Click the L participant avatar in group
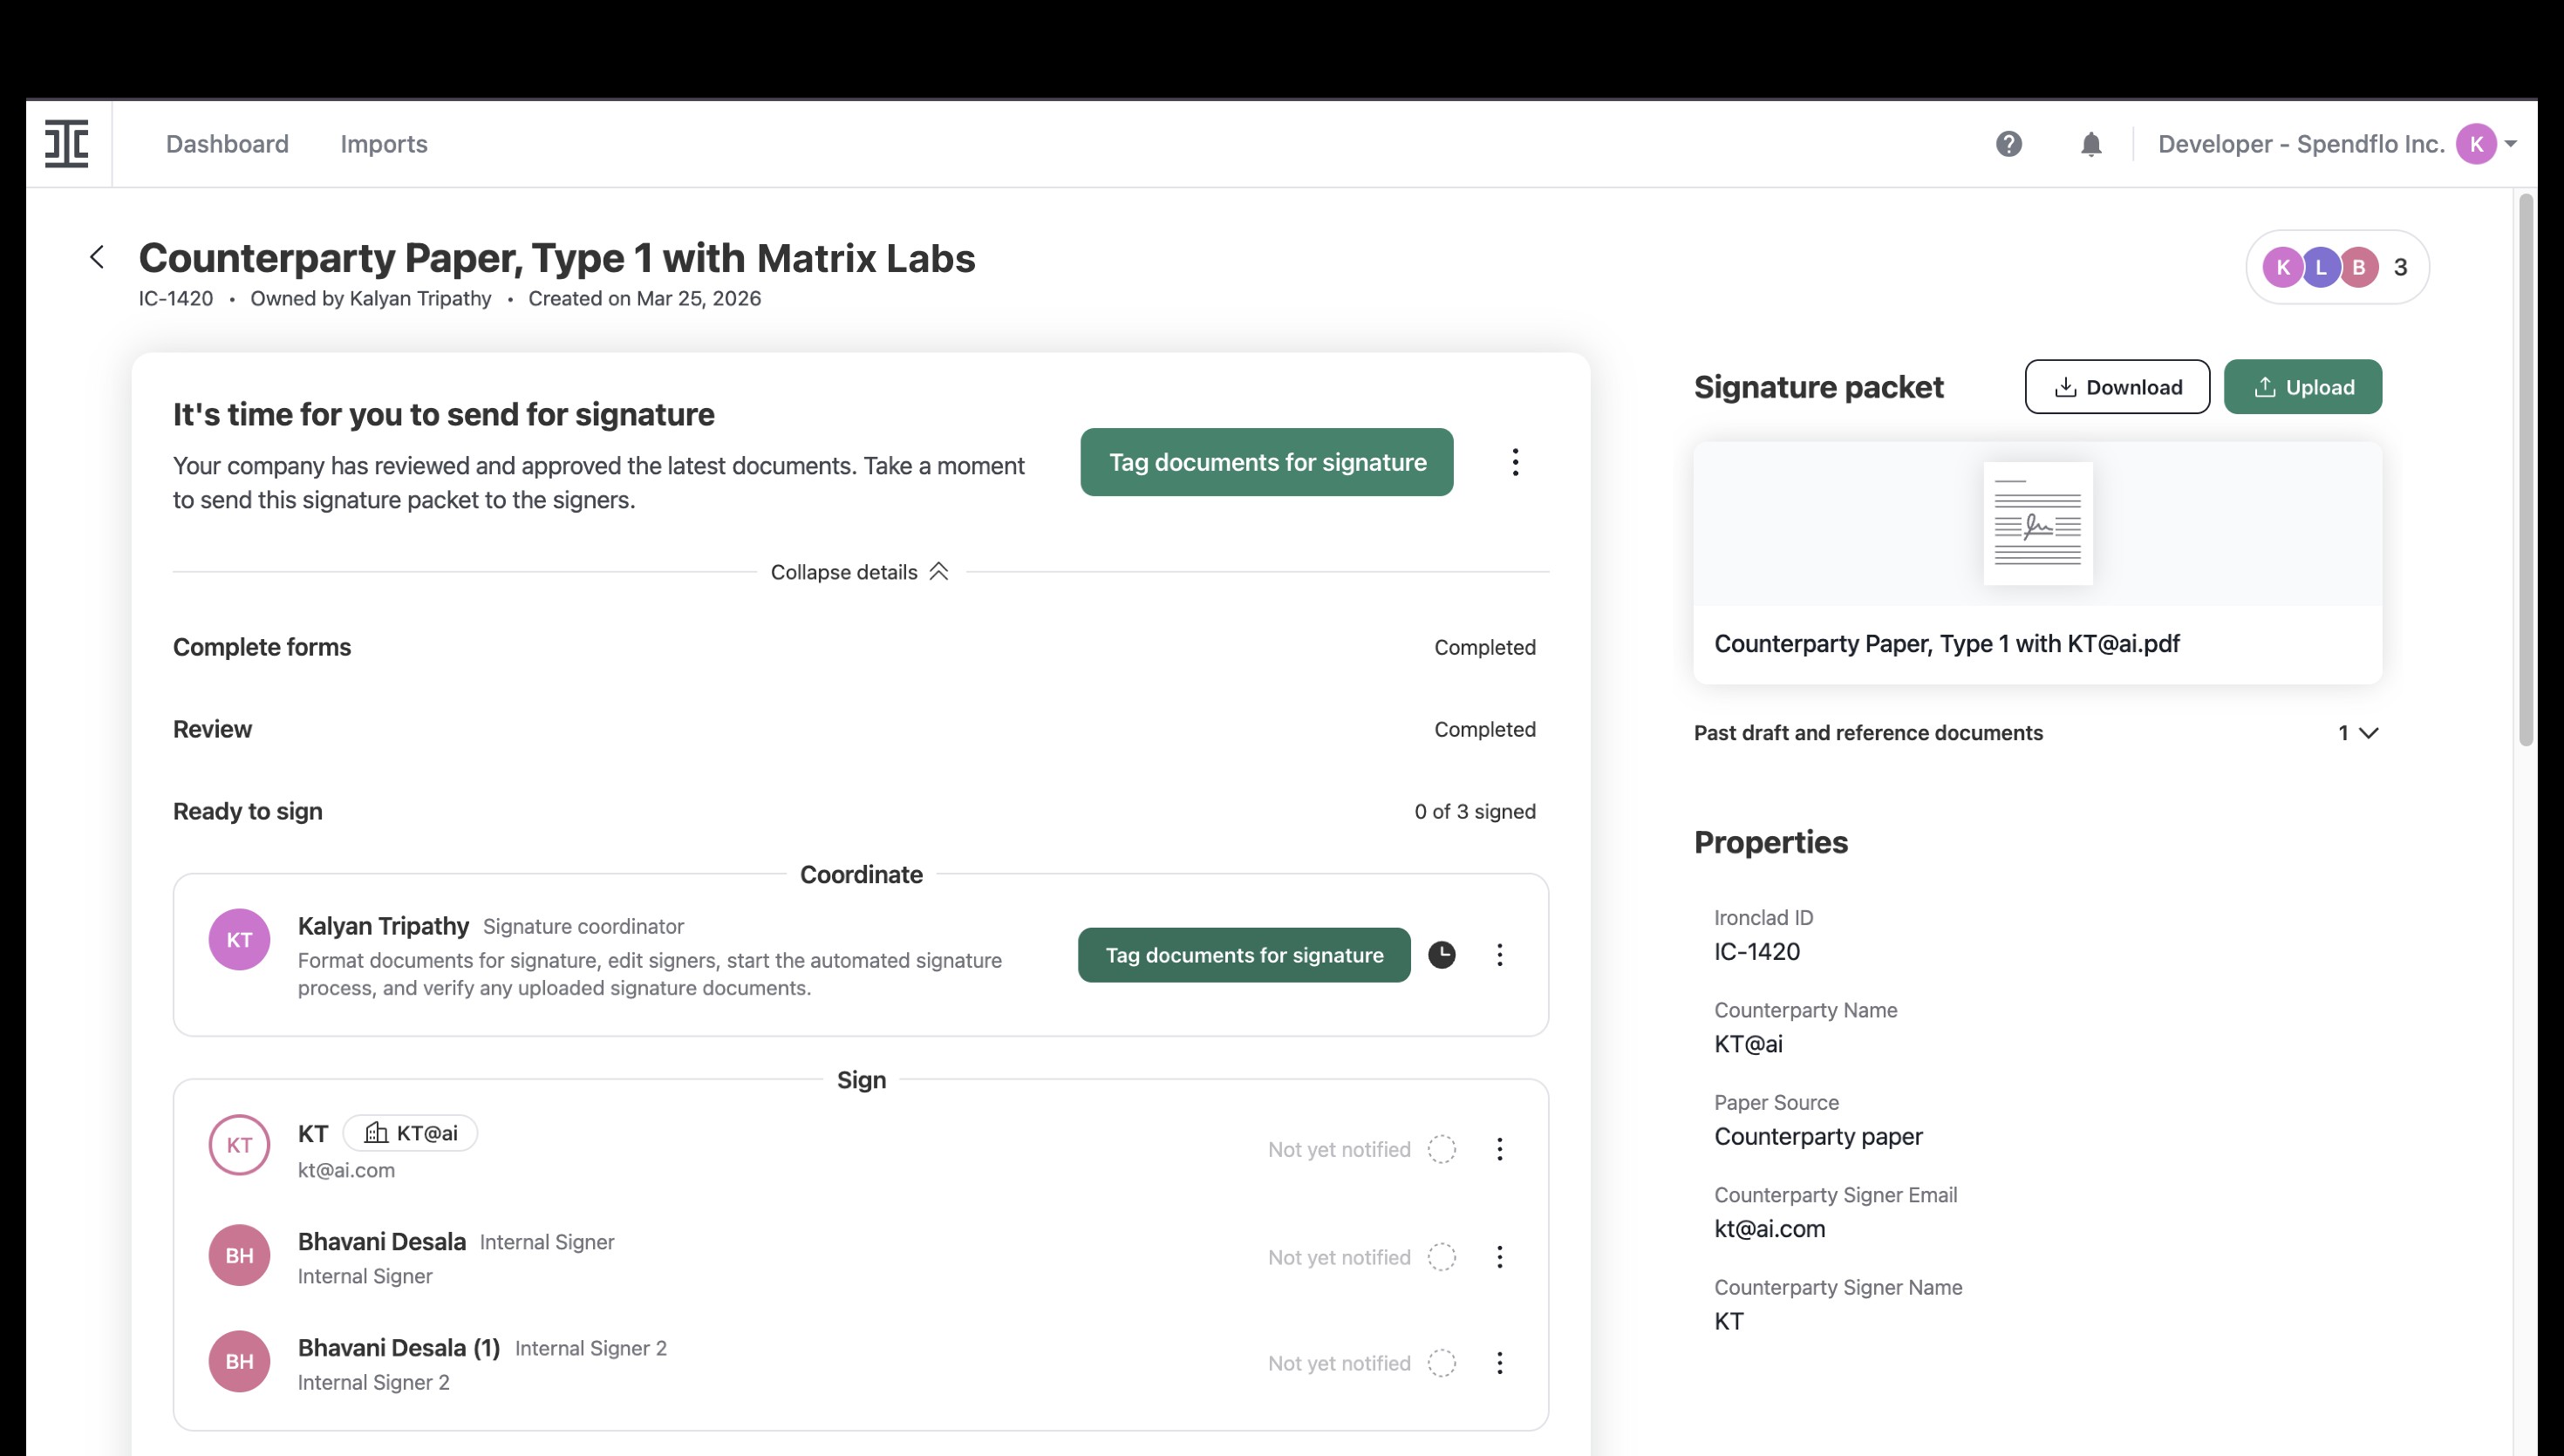 (x=2320, y=267)
